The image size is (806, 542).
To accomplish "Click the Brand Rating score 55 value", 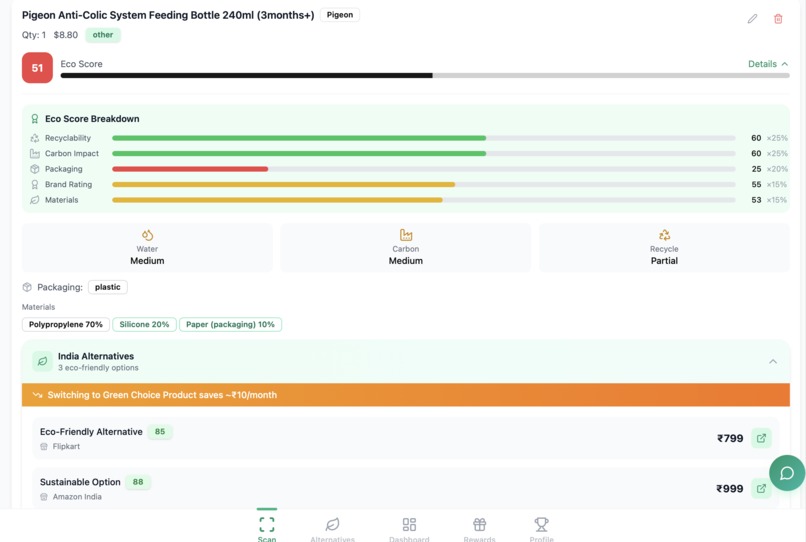I will pos(756,184).
